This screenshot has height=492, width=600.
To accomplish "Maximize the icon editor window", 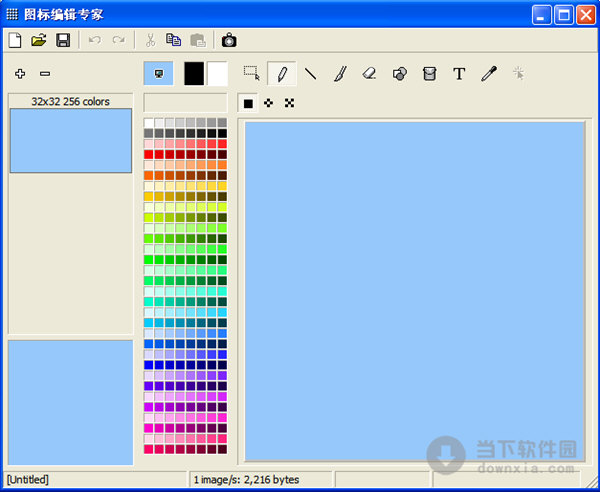I will pos(564,15).
